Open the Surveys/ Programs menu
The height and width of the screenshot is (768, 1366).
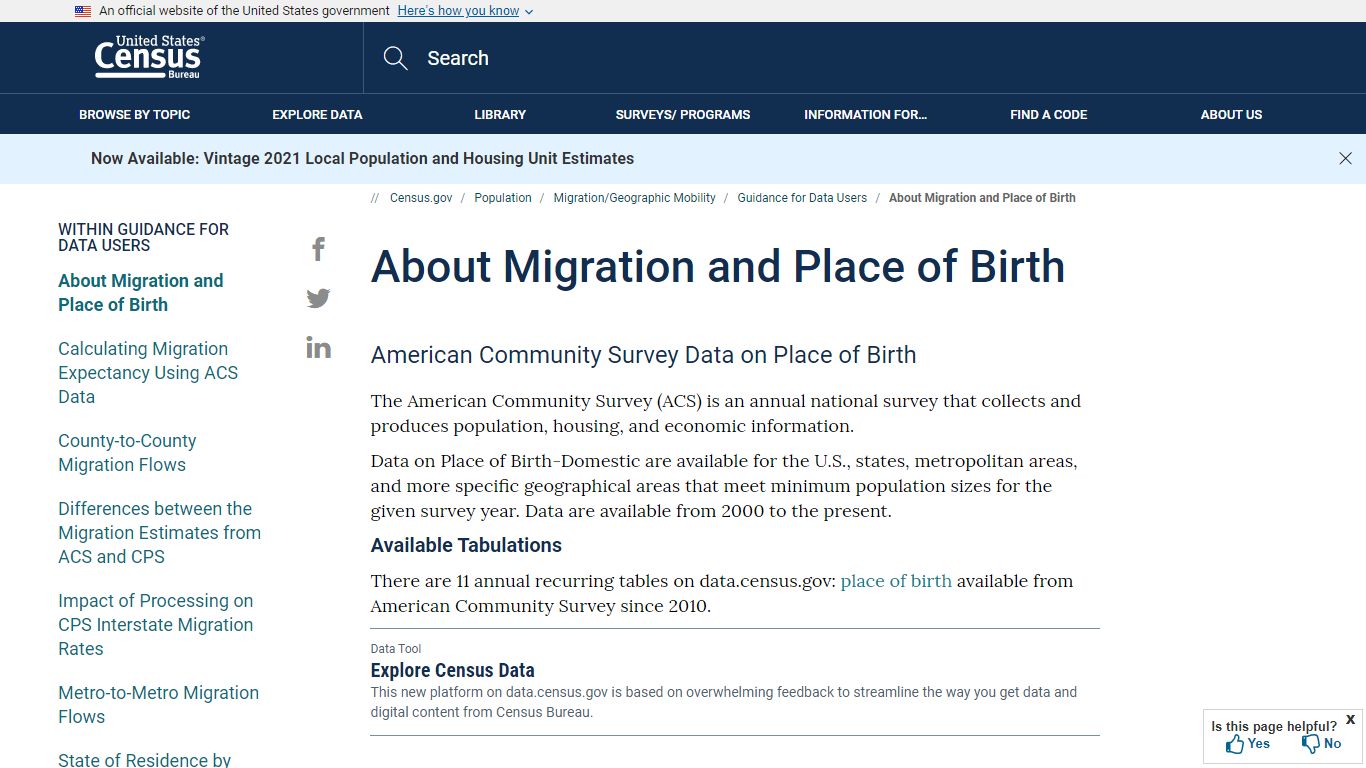[683, 114]
